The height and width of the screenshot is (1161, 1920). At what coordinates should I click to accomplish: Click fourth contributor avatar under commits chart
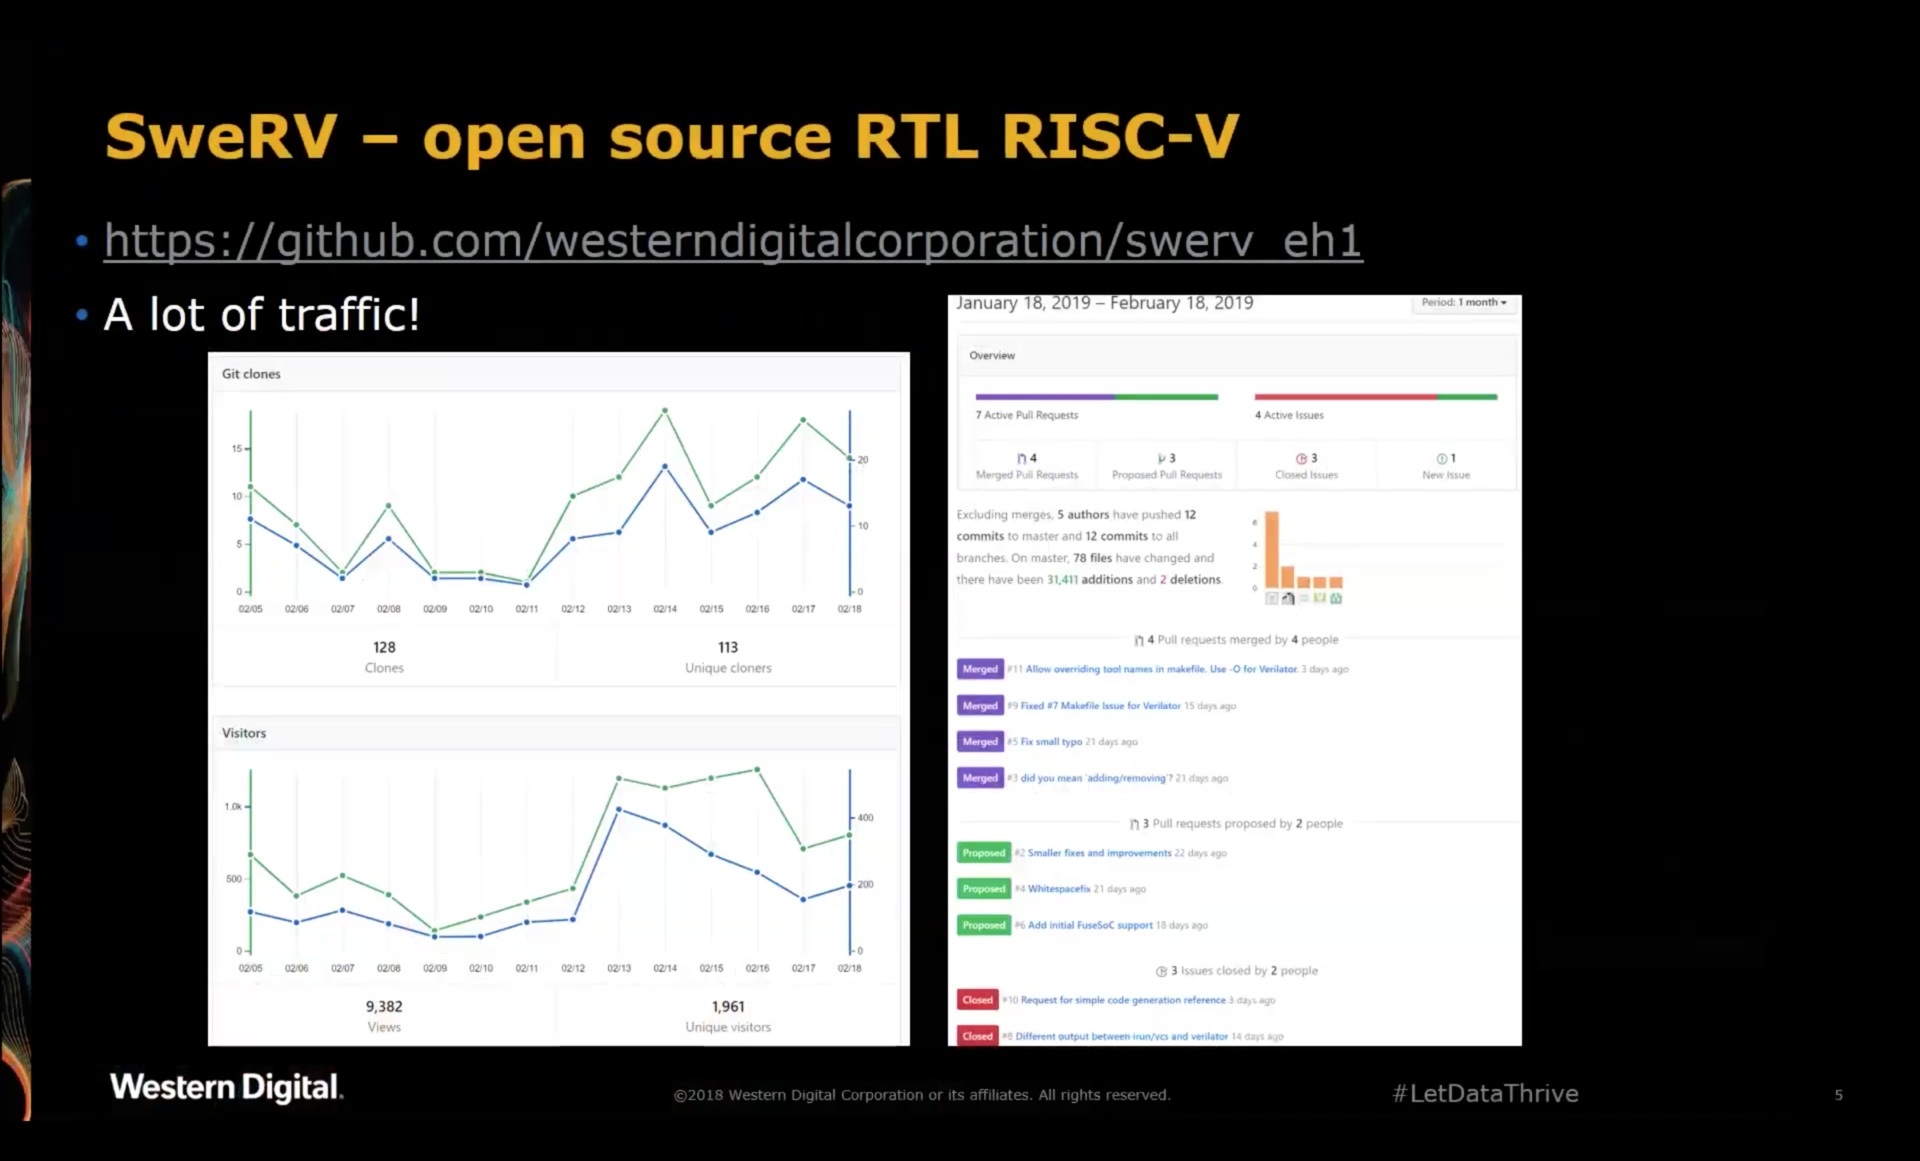click(x=1320, y=598)
